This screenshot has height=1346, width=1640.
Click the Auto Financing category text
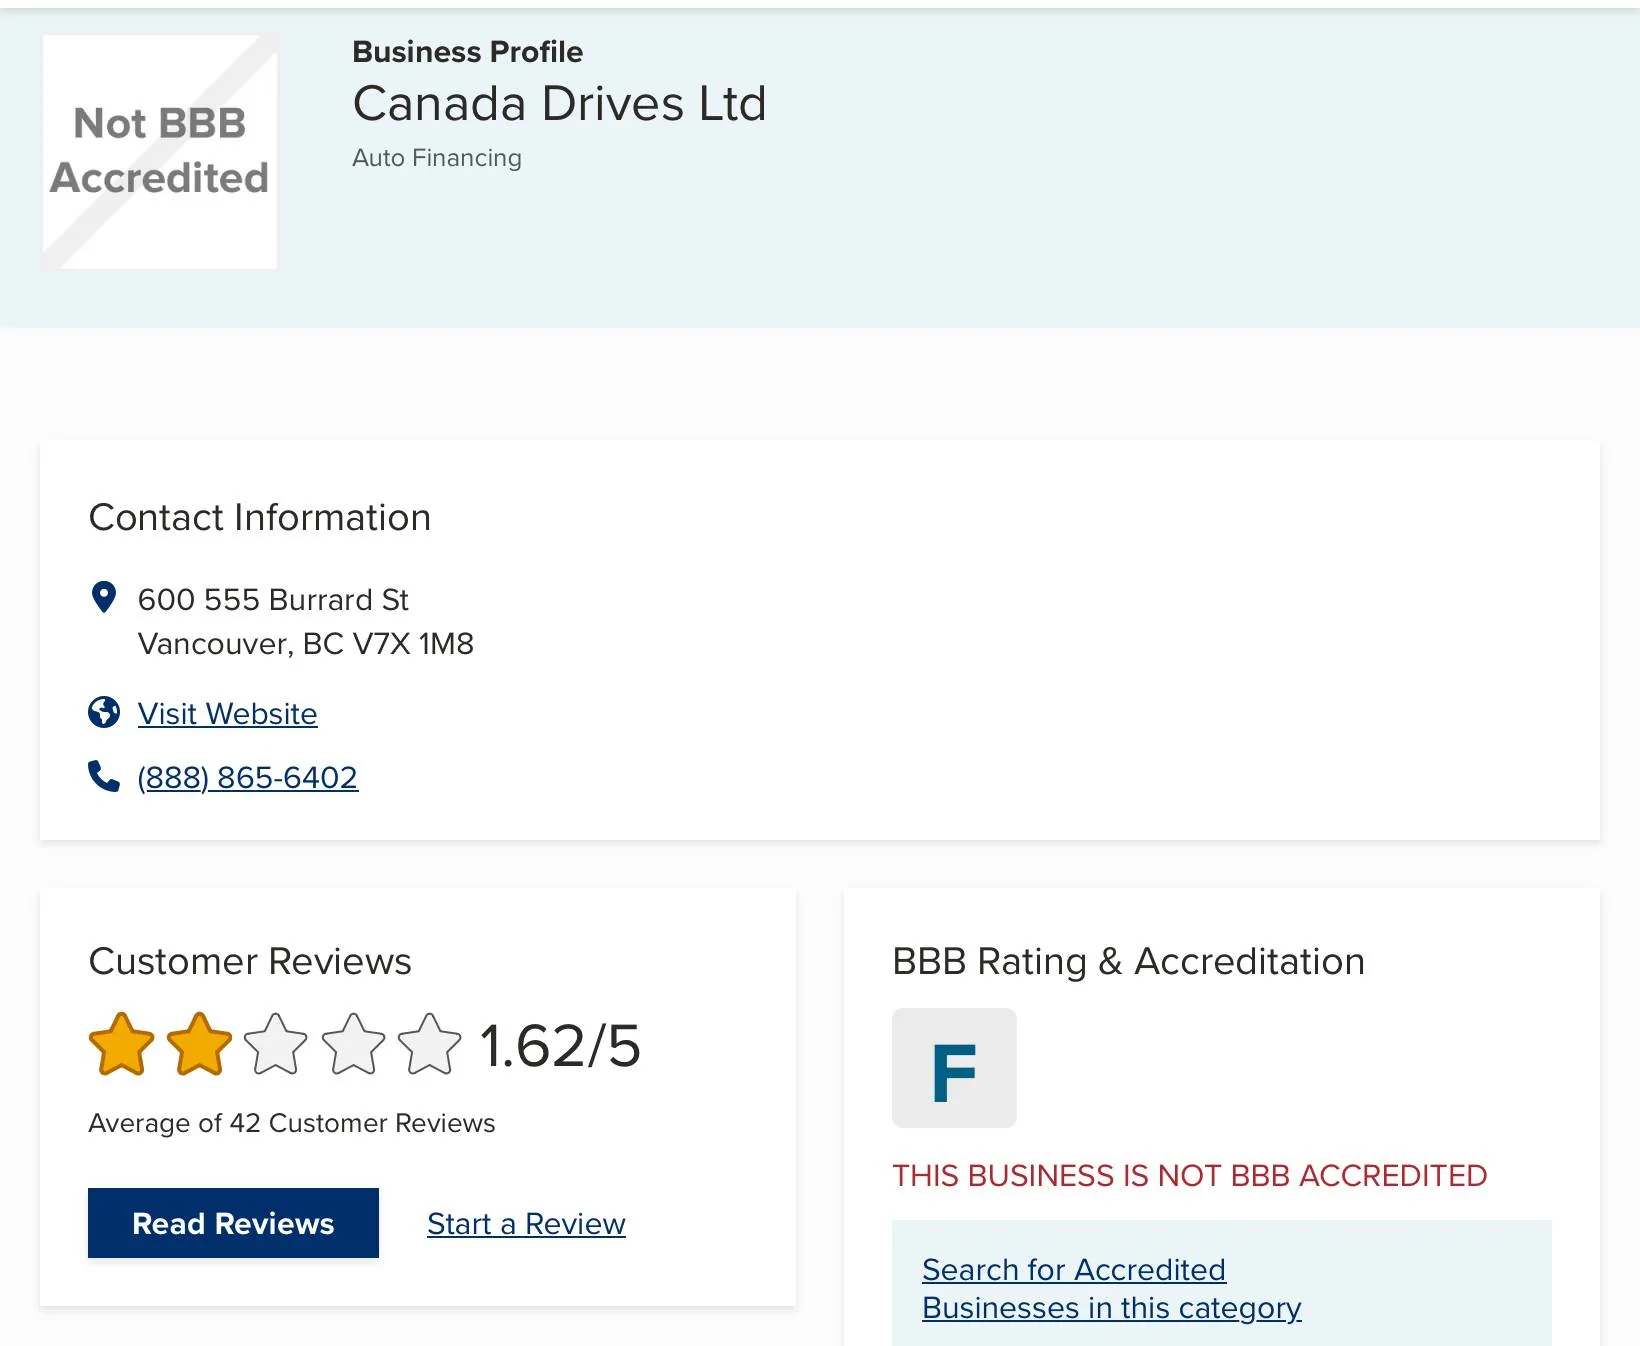[x=437, y=158]
